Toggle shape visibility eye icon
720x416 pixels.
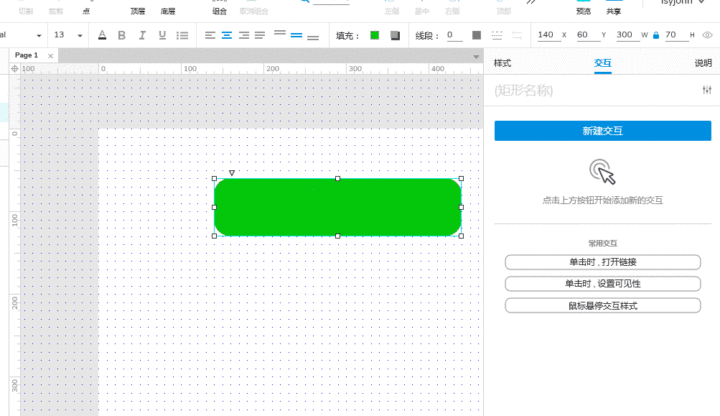point(707,35)
